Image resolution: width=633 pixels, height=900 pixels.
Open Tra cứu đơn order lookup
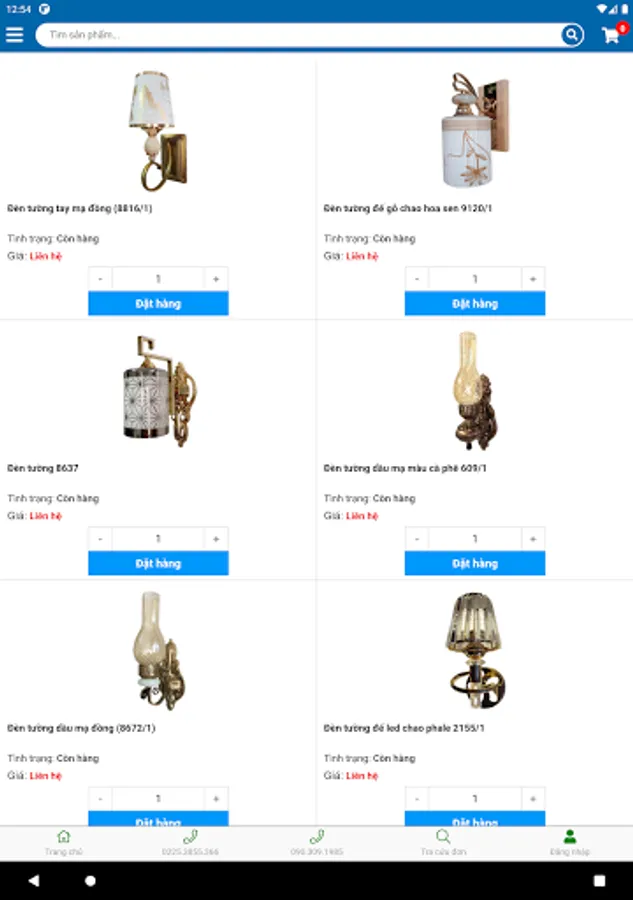coord(443,843)
